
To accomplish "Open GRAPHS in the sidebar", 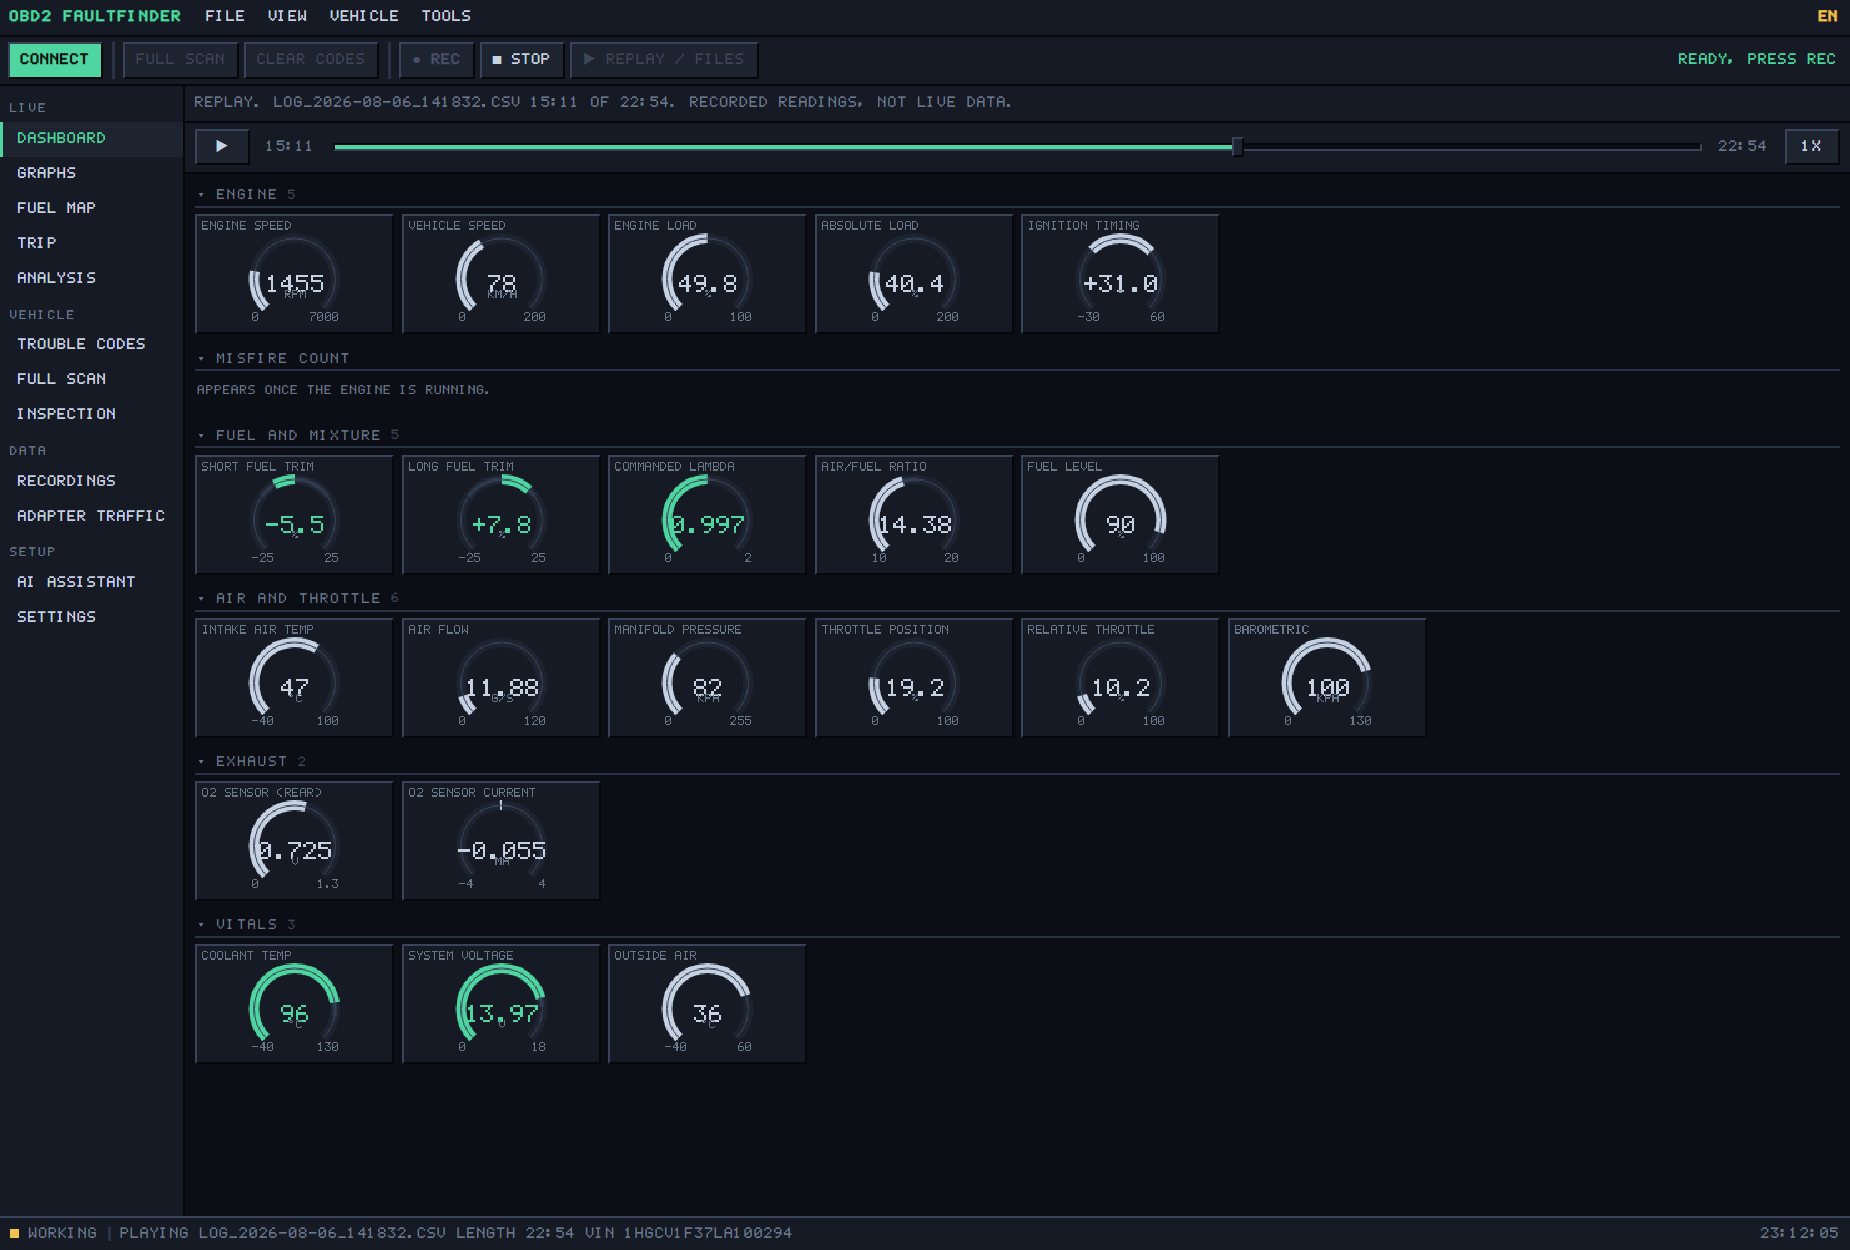I will click(91, 173).
